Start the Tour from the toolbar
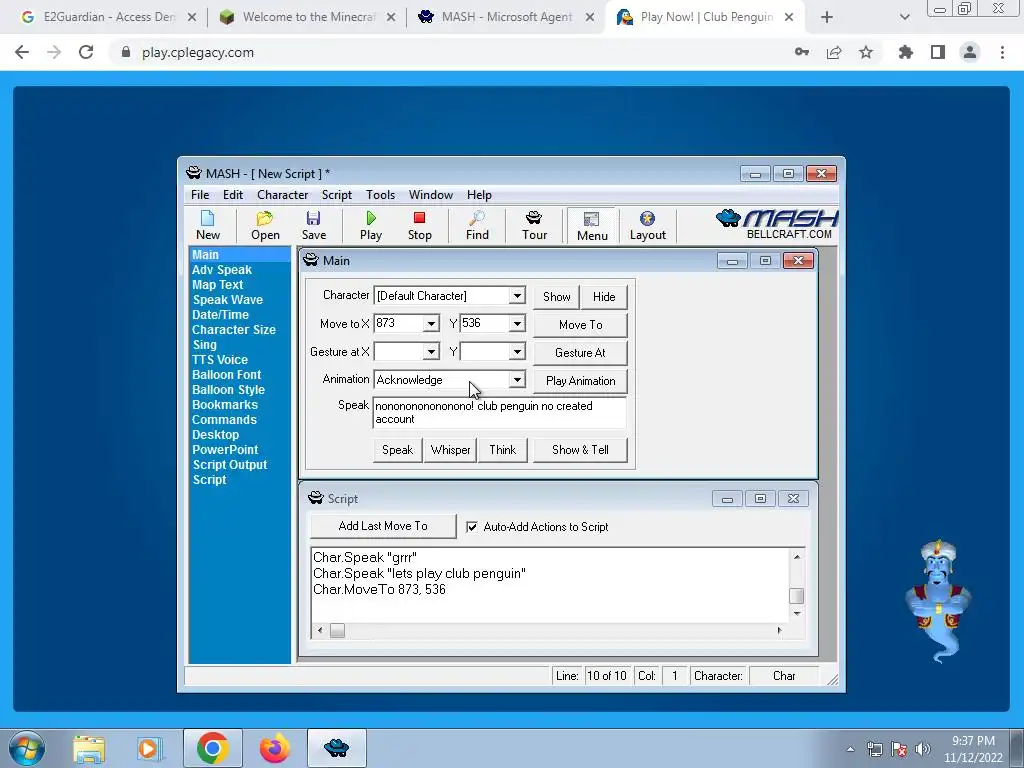The height and width of the screenshot is (768, 1024). click(x=534, y=225)
